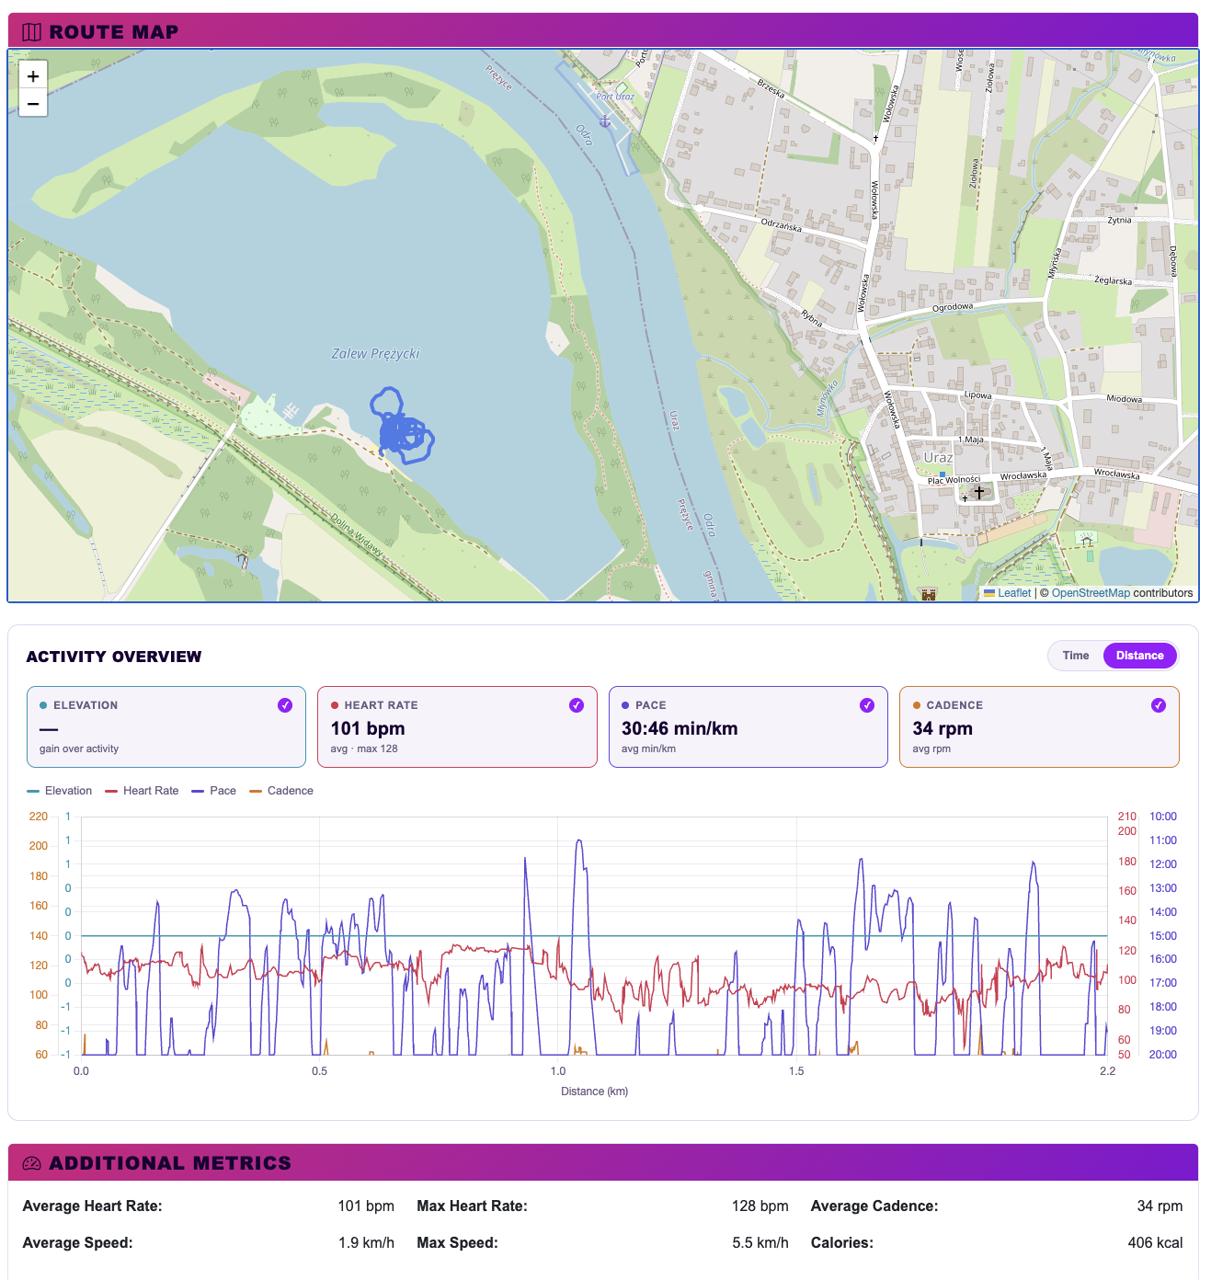Click the Additional Metrics gauge icon
The width and height of the screenshot is (1211, 1280).
[32, 1163]
